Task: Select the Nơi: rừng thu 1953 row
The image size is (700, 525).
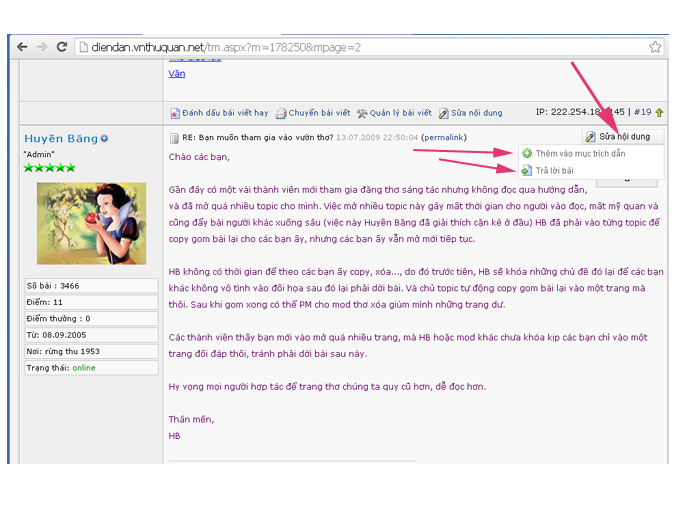Action: 92,351
